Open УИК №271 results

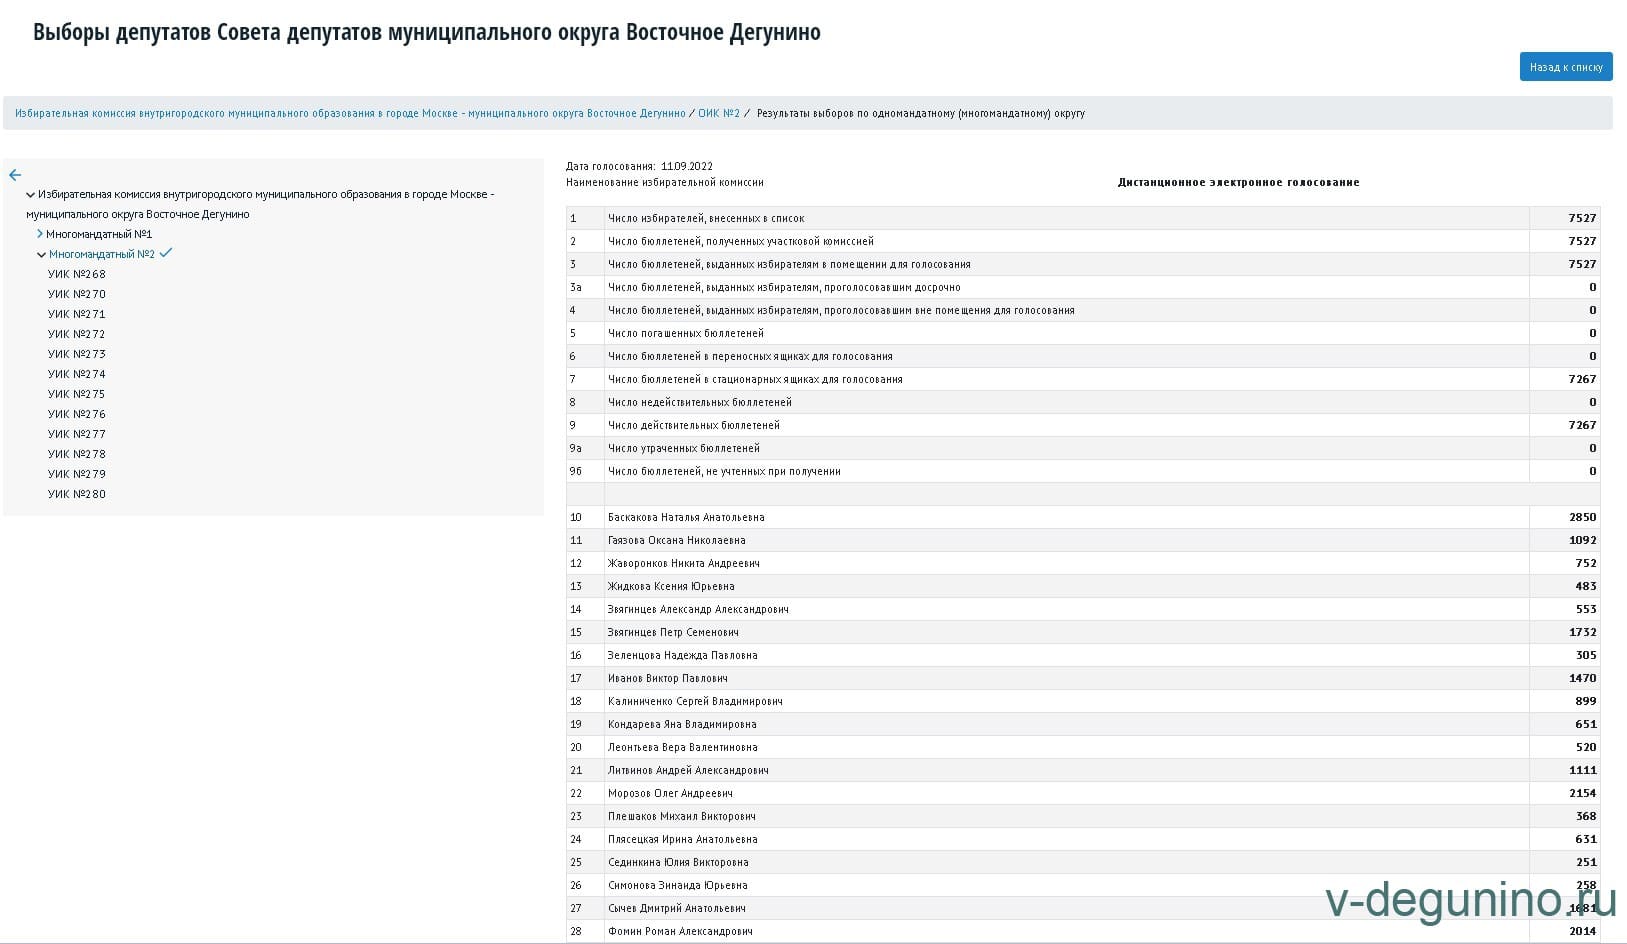click(x=77, y=314)
